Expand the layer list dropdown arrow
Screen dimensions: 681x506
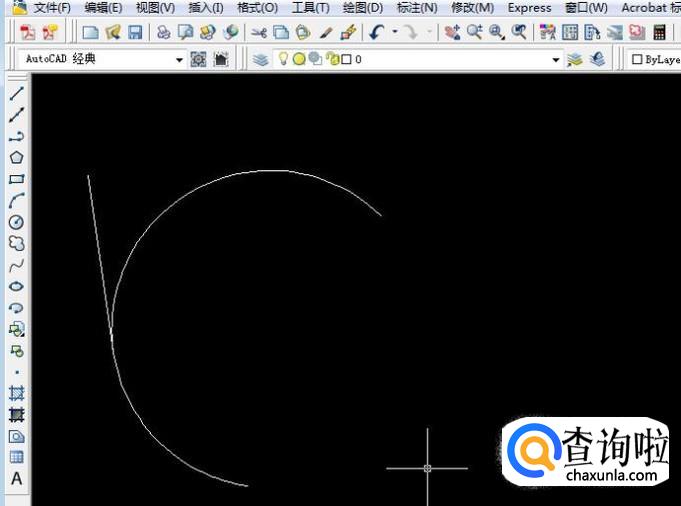[x=556, y=60]
